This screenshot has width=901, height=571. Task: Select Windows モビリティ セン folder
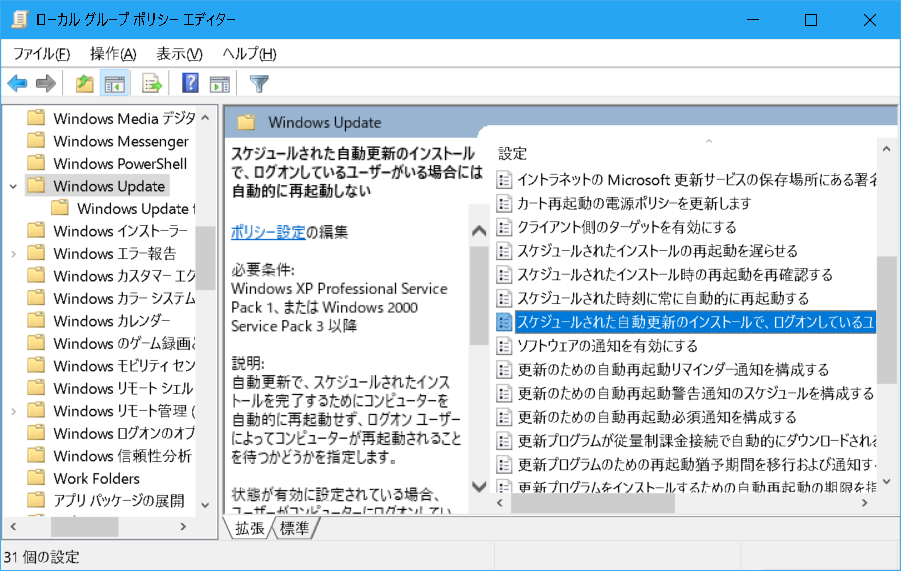point(124,365)
